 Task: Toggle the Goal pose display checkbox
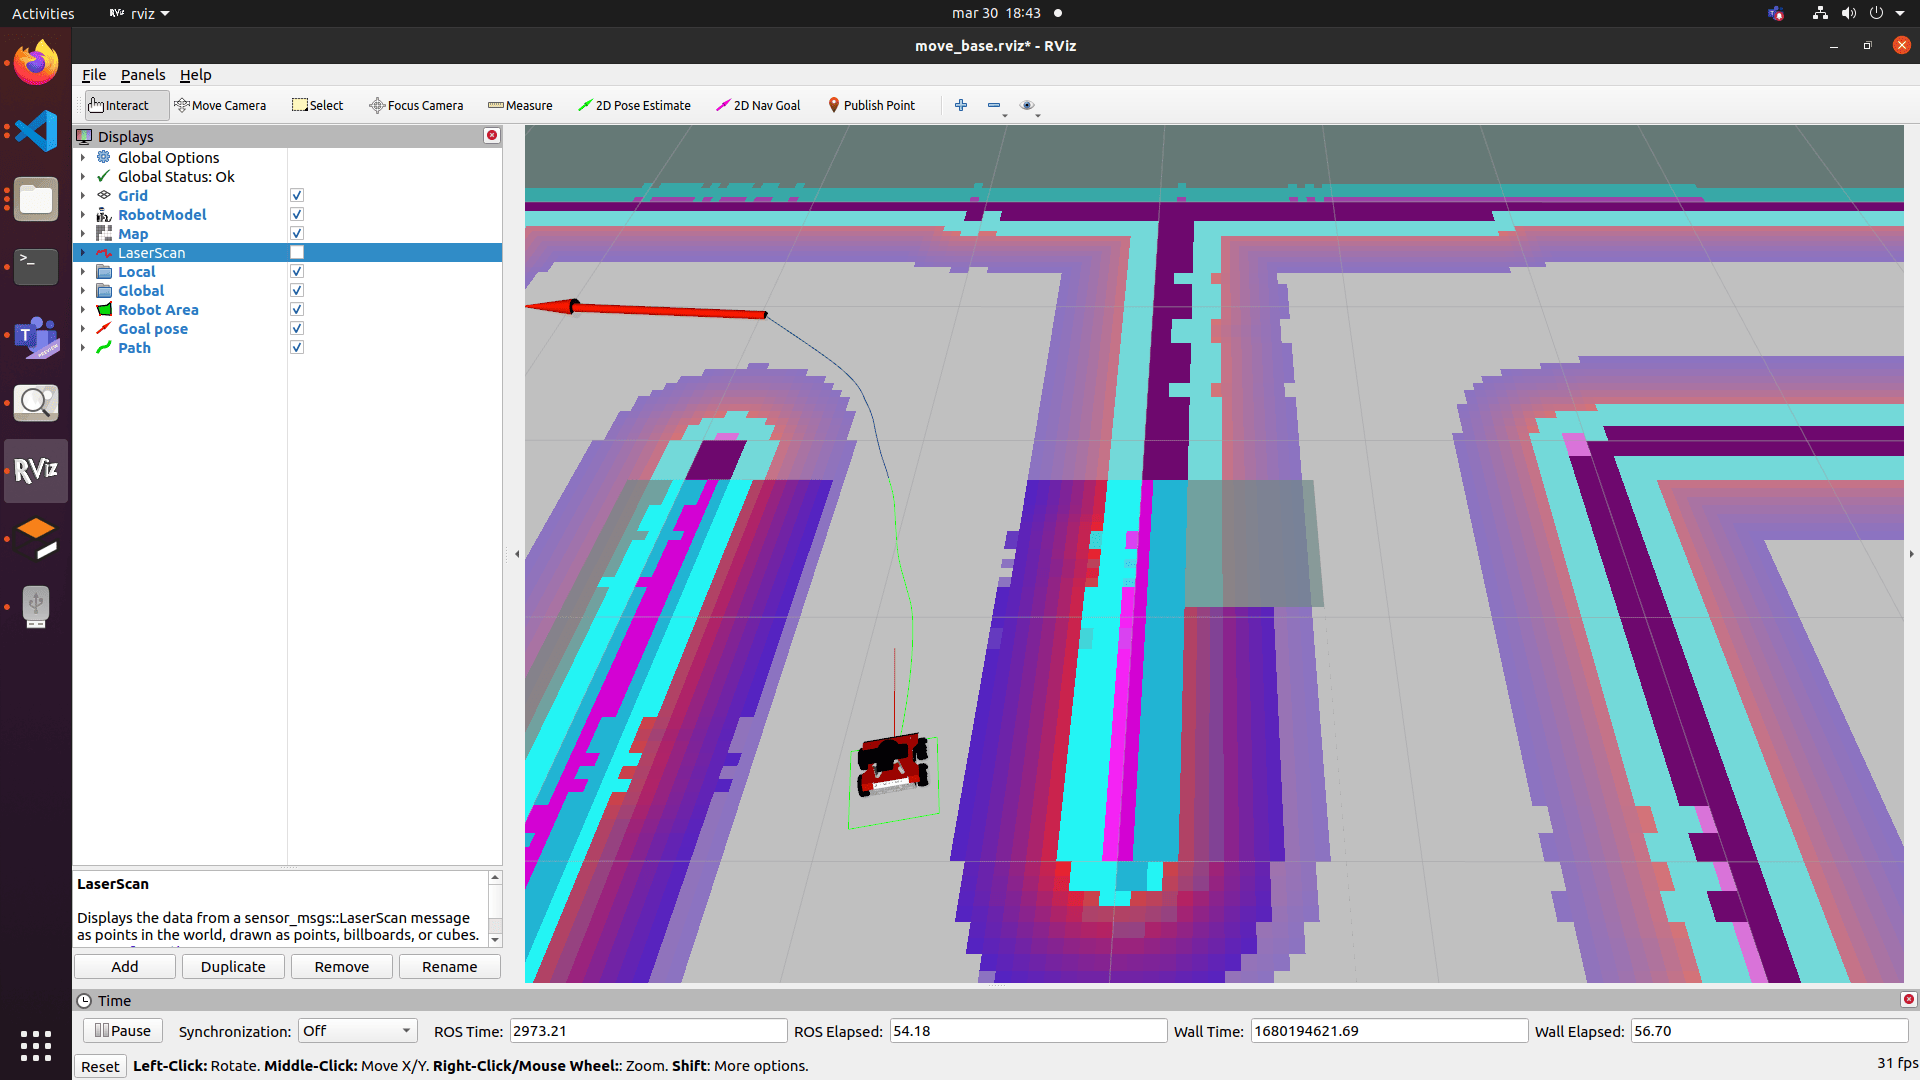297,328
